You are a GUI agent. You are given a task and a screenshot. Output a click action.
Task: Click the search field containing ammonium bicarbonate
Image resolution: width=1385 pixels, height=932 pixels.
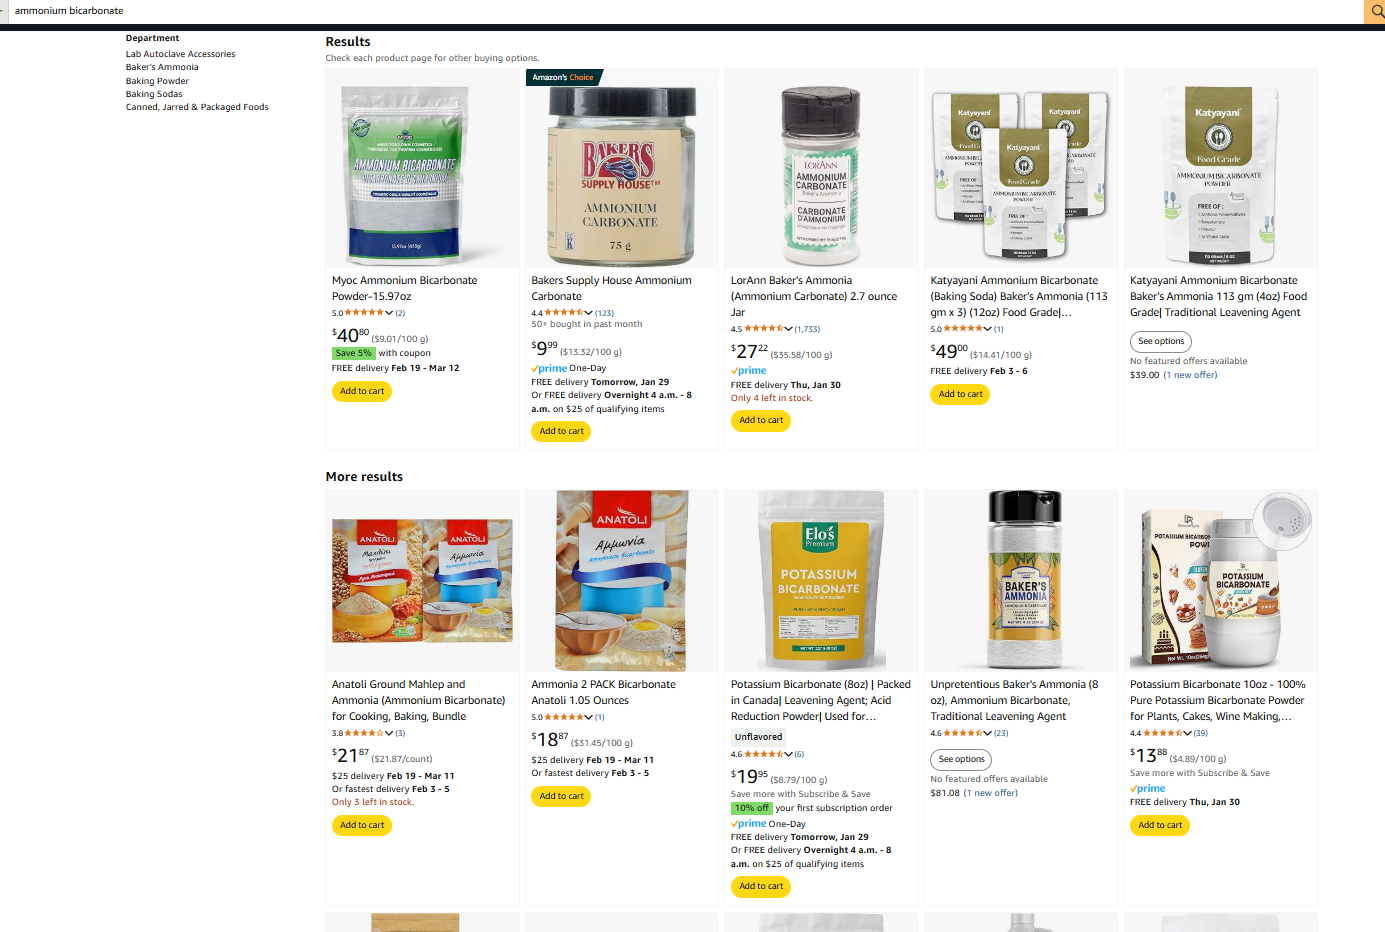tap(682, 11)
